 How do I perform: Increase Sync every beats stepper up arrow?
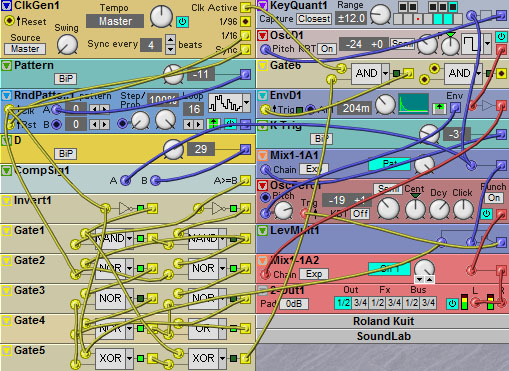[170, 39]
